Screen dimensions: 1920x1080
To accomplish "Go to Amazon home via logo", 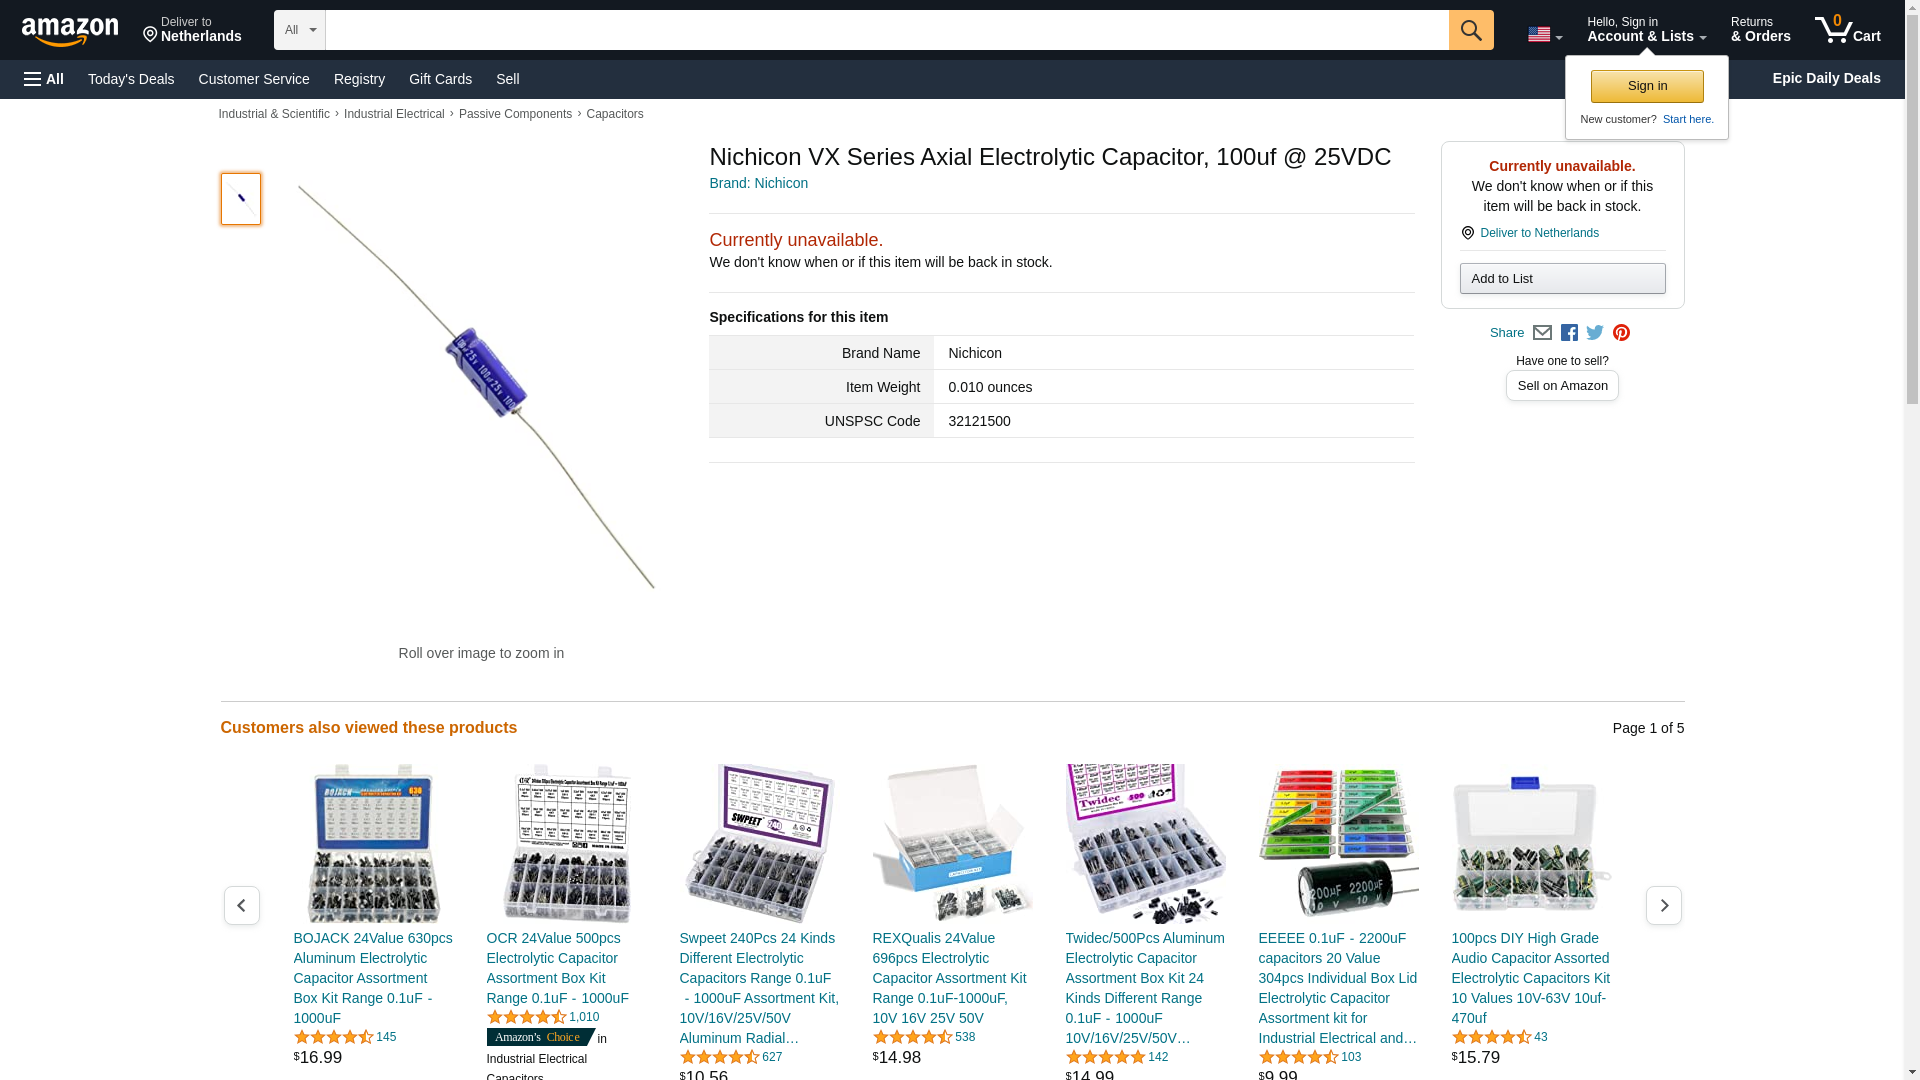I will 70,31.
